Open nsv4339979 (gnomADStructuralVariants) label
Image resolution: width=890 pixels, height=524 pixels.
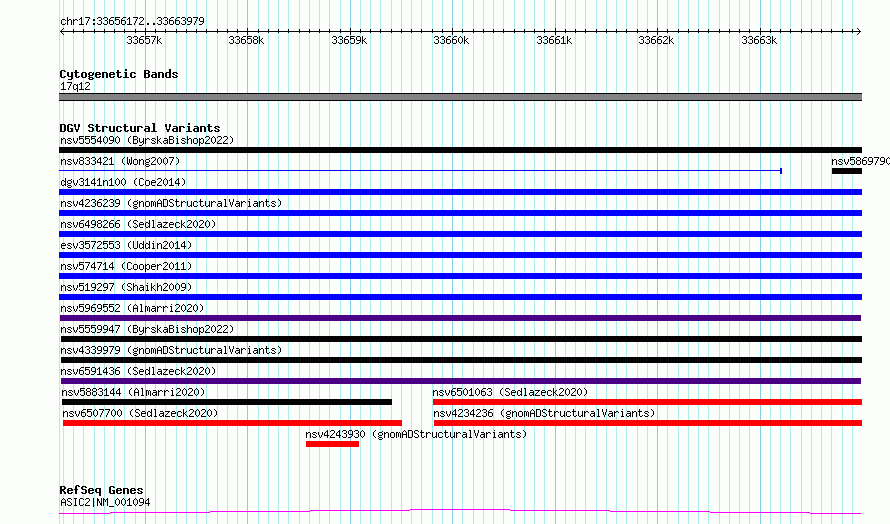171,350
